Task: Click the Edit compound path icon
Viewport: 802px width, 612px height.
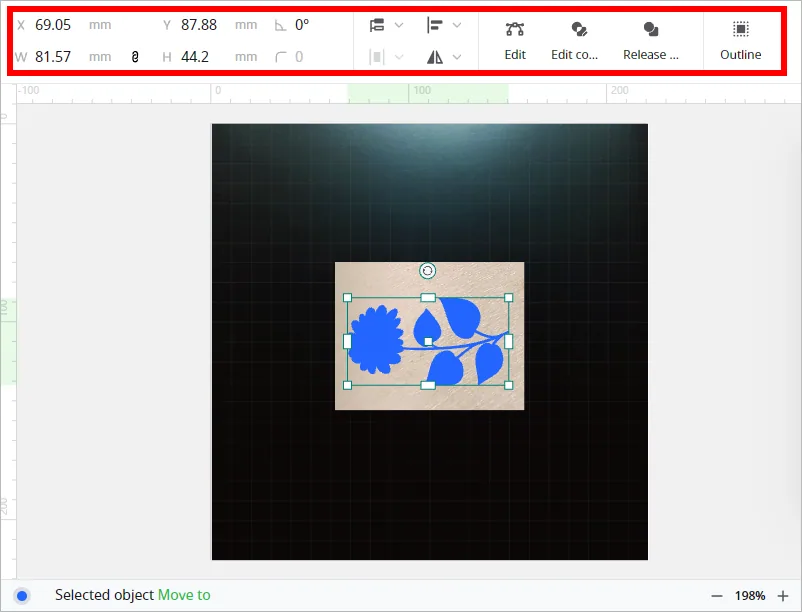Action: (579, 29)
